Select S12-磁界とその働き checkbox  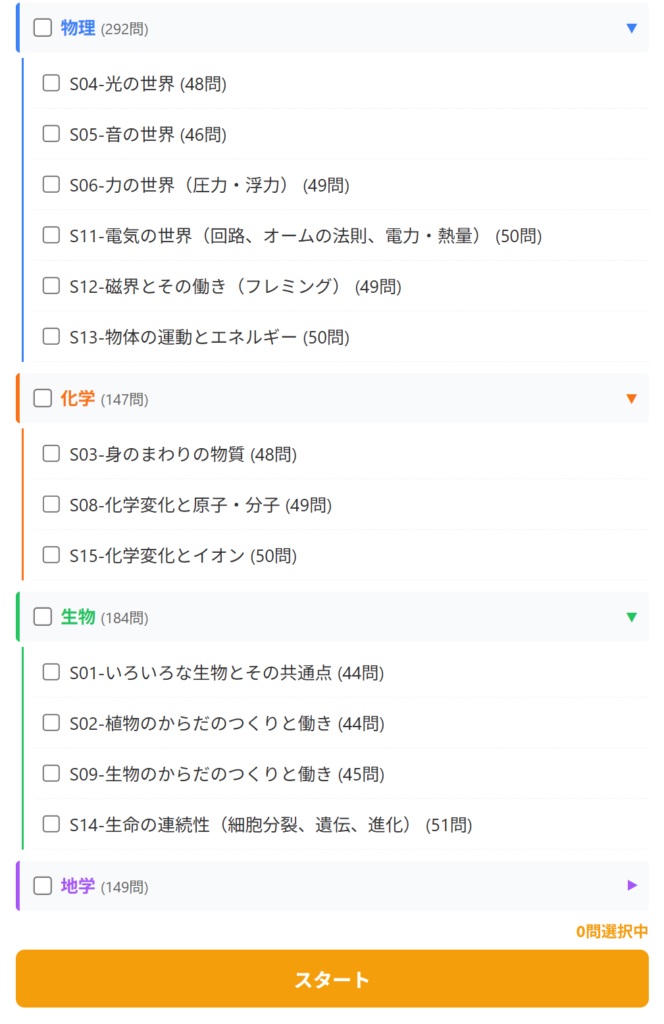tap(51, 286)
